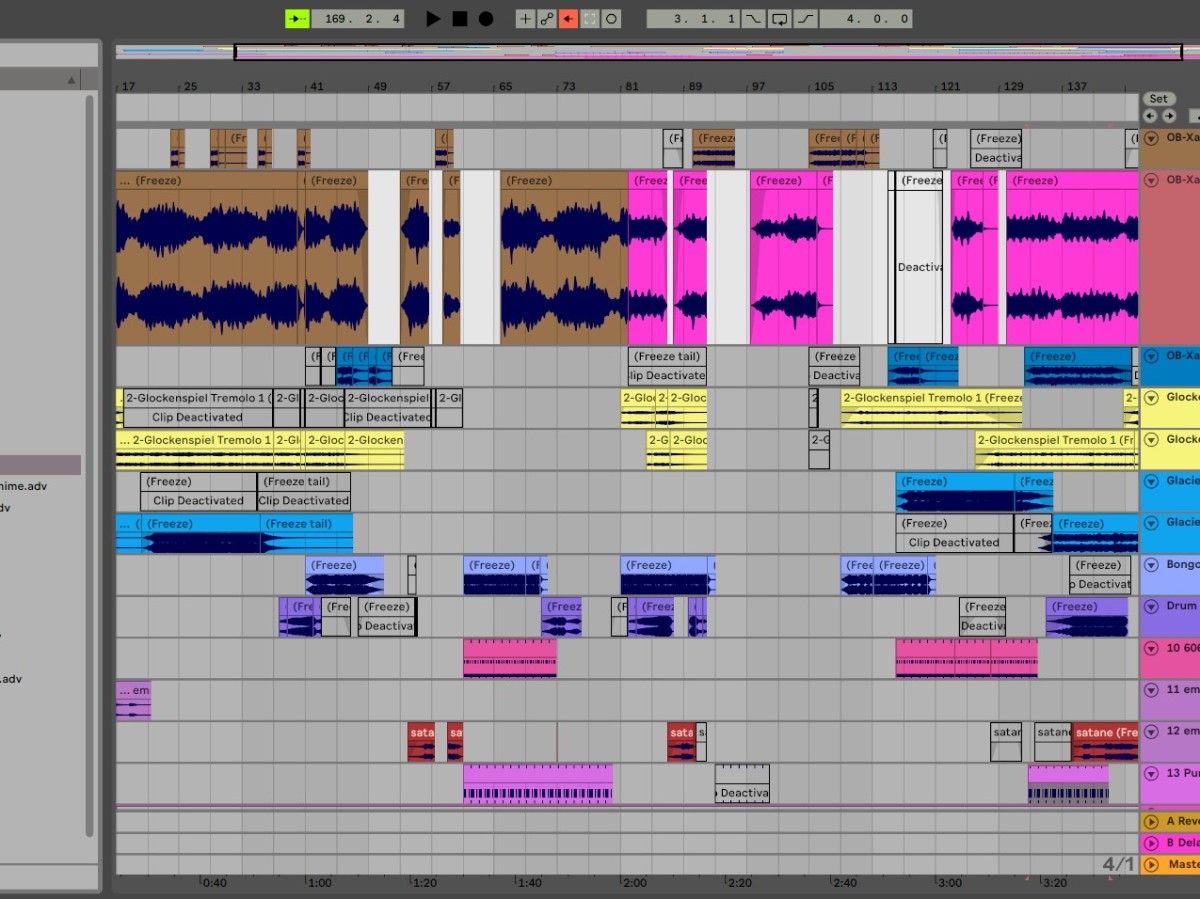The image size is (1200, 899).
Task: Toggle the Automation Arm button
Action: click(x=547, y=19)
